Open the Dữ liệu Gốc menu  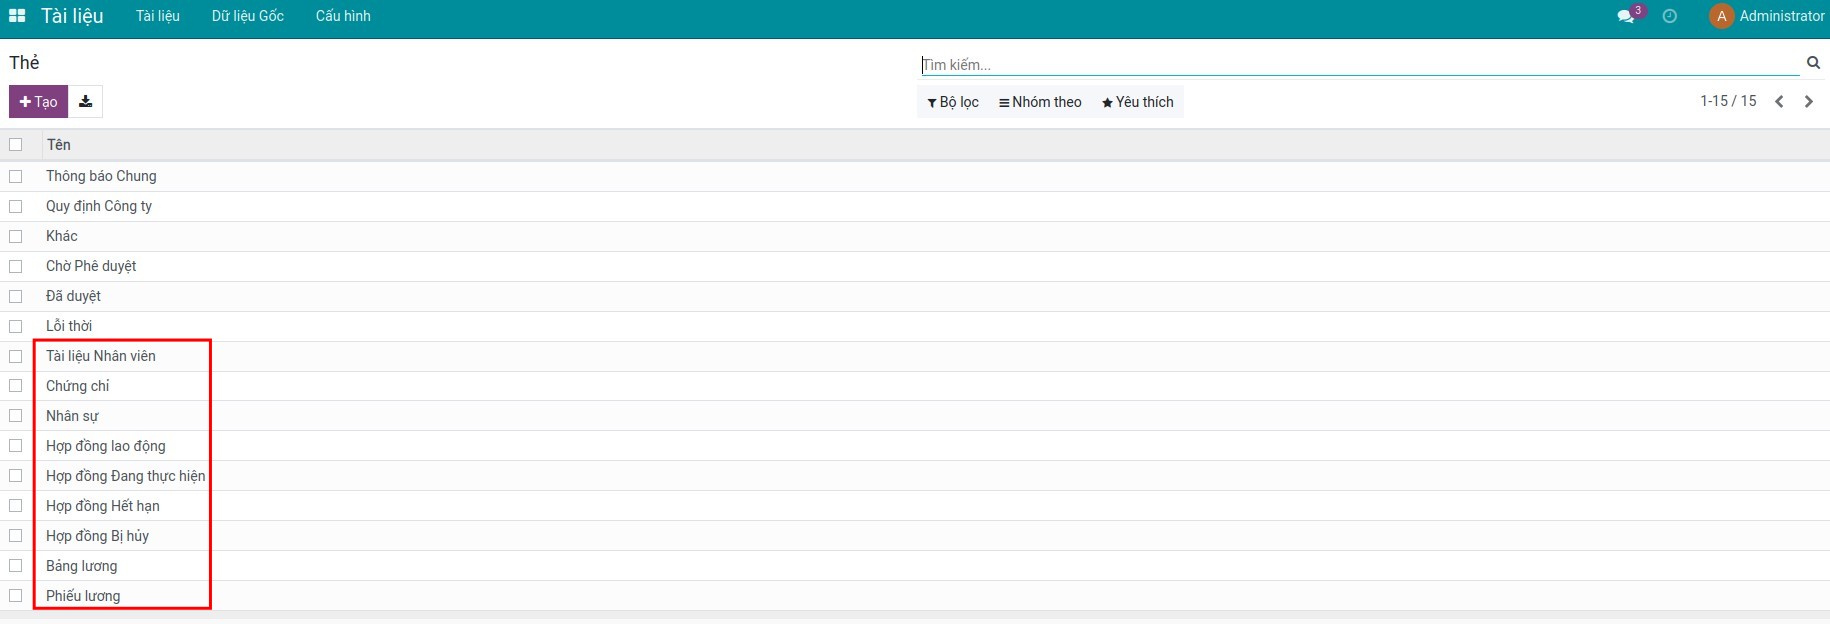(247, 16)
